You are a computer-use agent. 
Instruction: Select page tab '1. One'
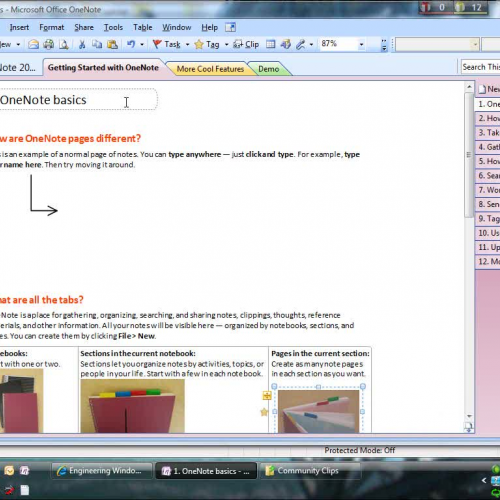coord(488,104)
